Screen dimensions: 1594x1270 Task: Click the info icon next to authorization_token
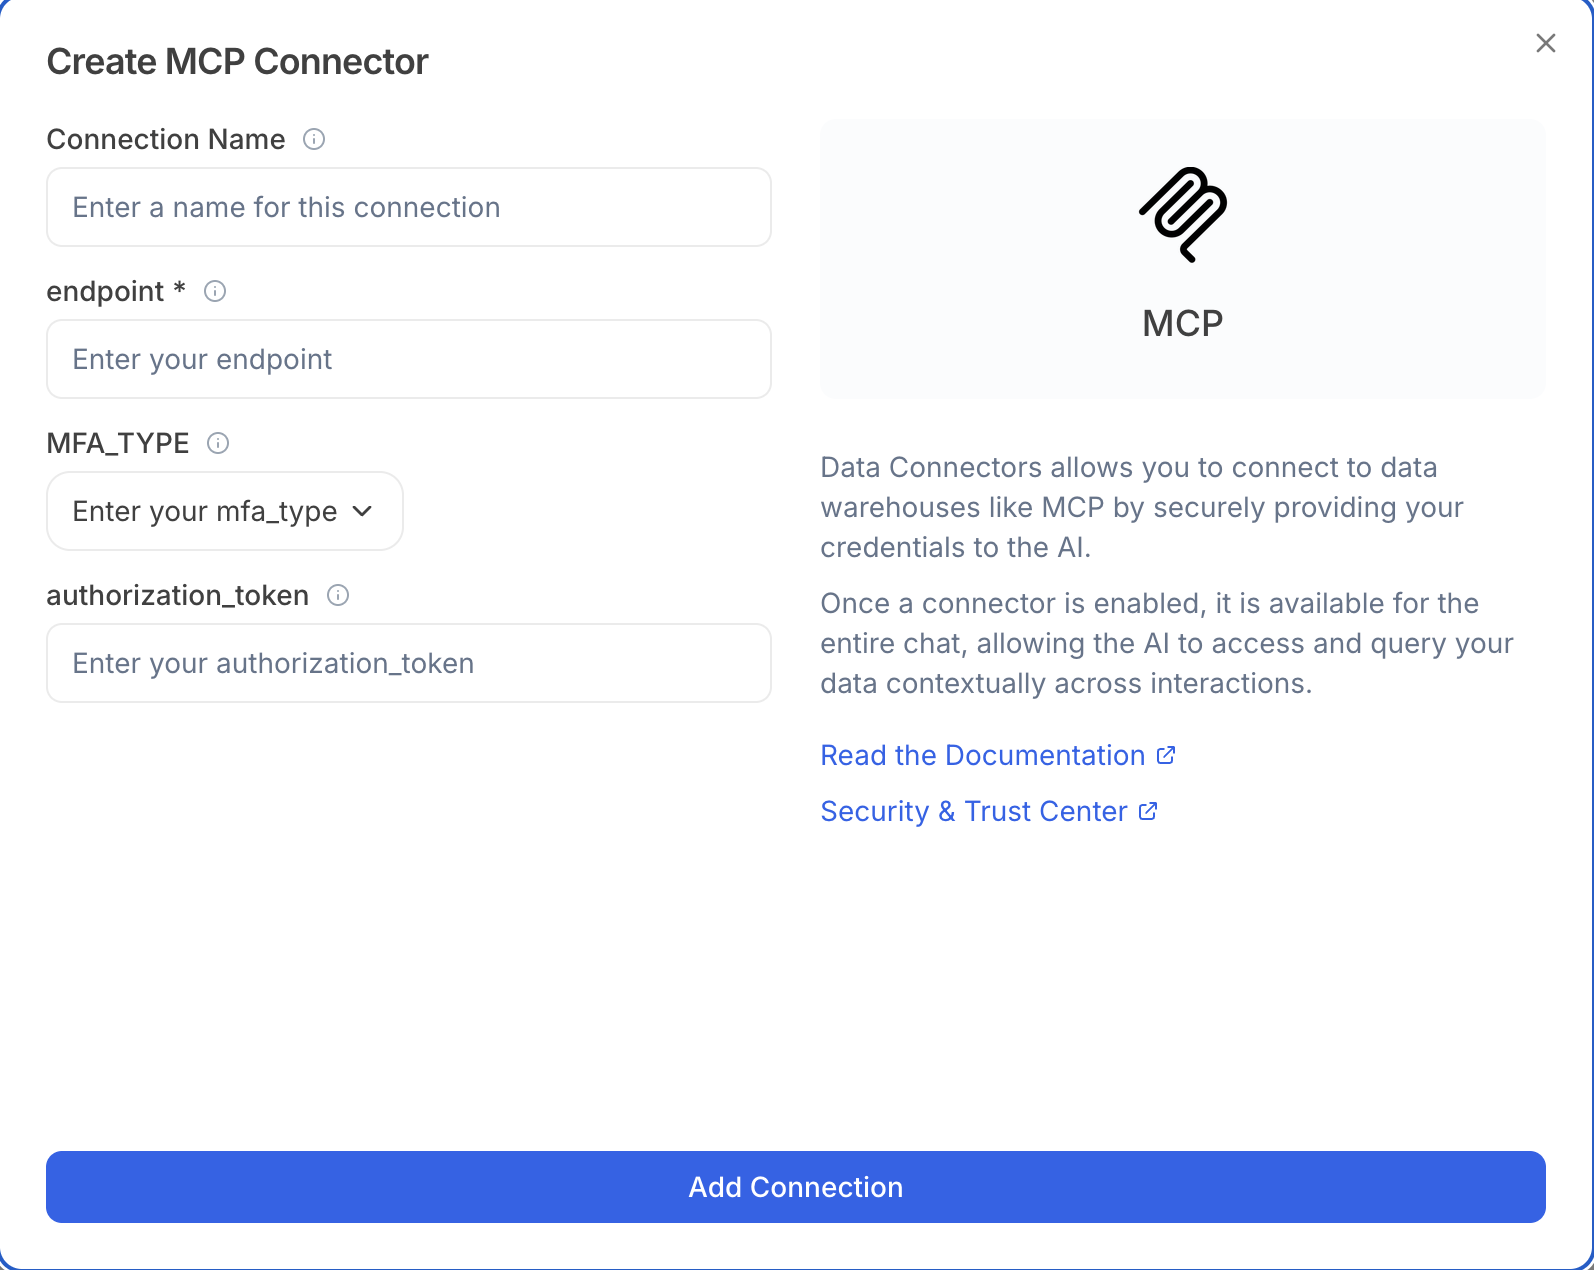(339, 596)
